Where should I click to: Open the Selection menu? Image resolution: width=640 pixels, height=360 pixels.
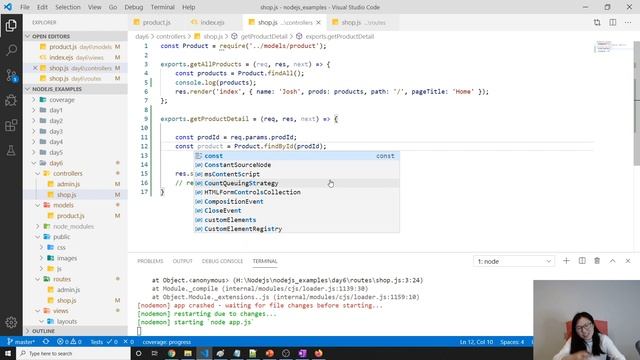click(x=68, y=7)
